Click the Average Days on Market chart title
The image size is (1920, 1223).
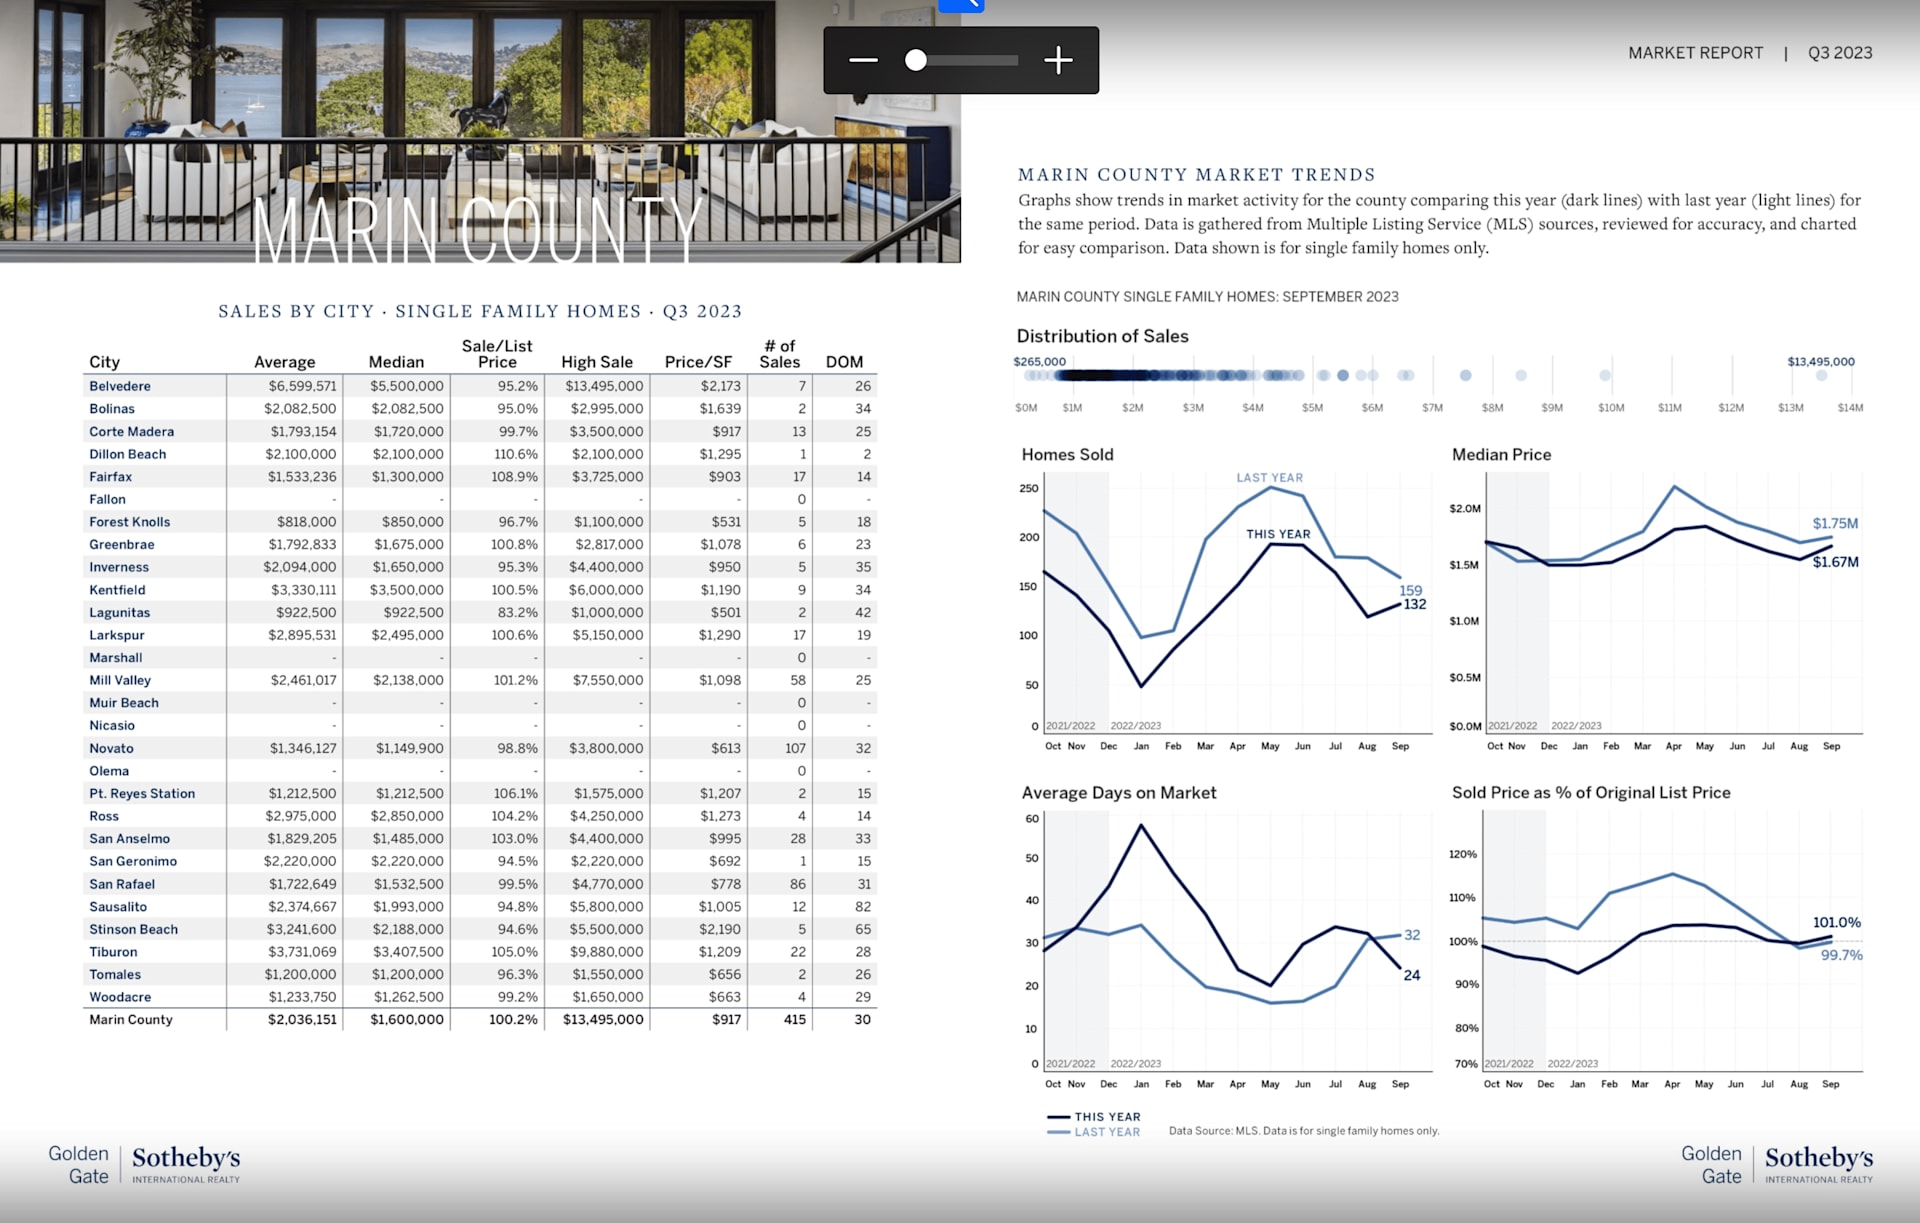1118,792
